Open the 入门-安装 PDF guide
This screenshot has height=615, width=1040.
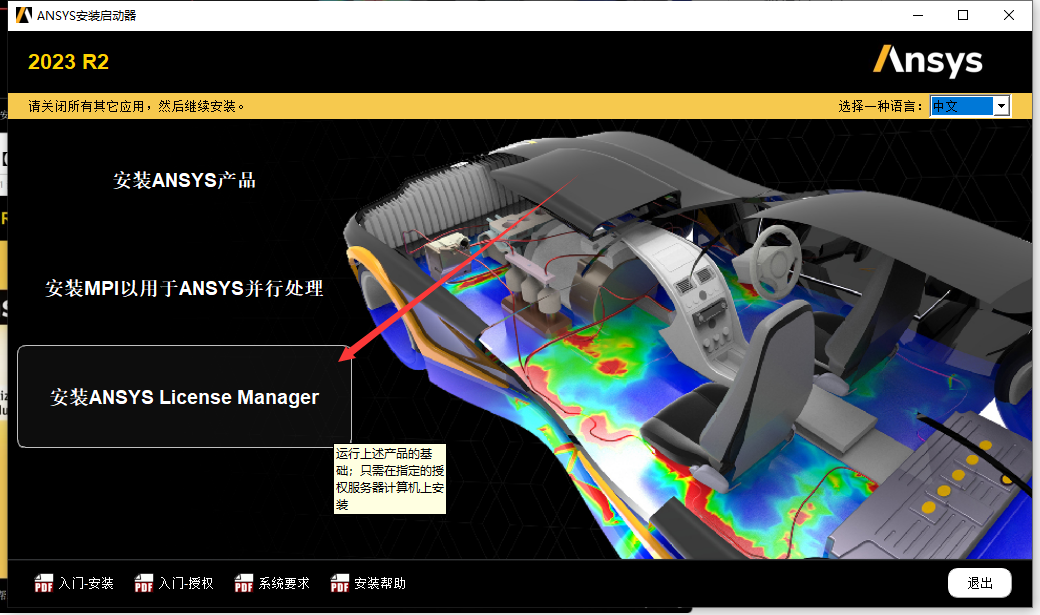83,583
